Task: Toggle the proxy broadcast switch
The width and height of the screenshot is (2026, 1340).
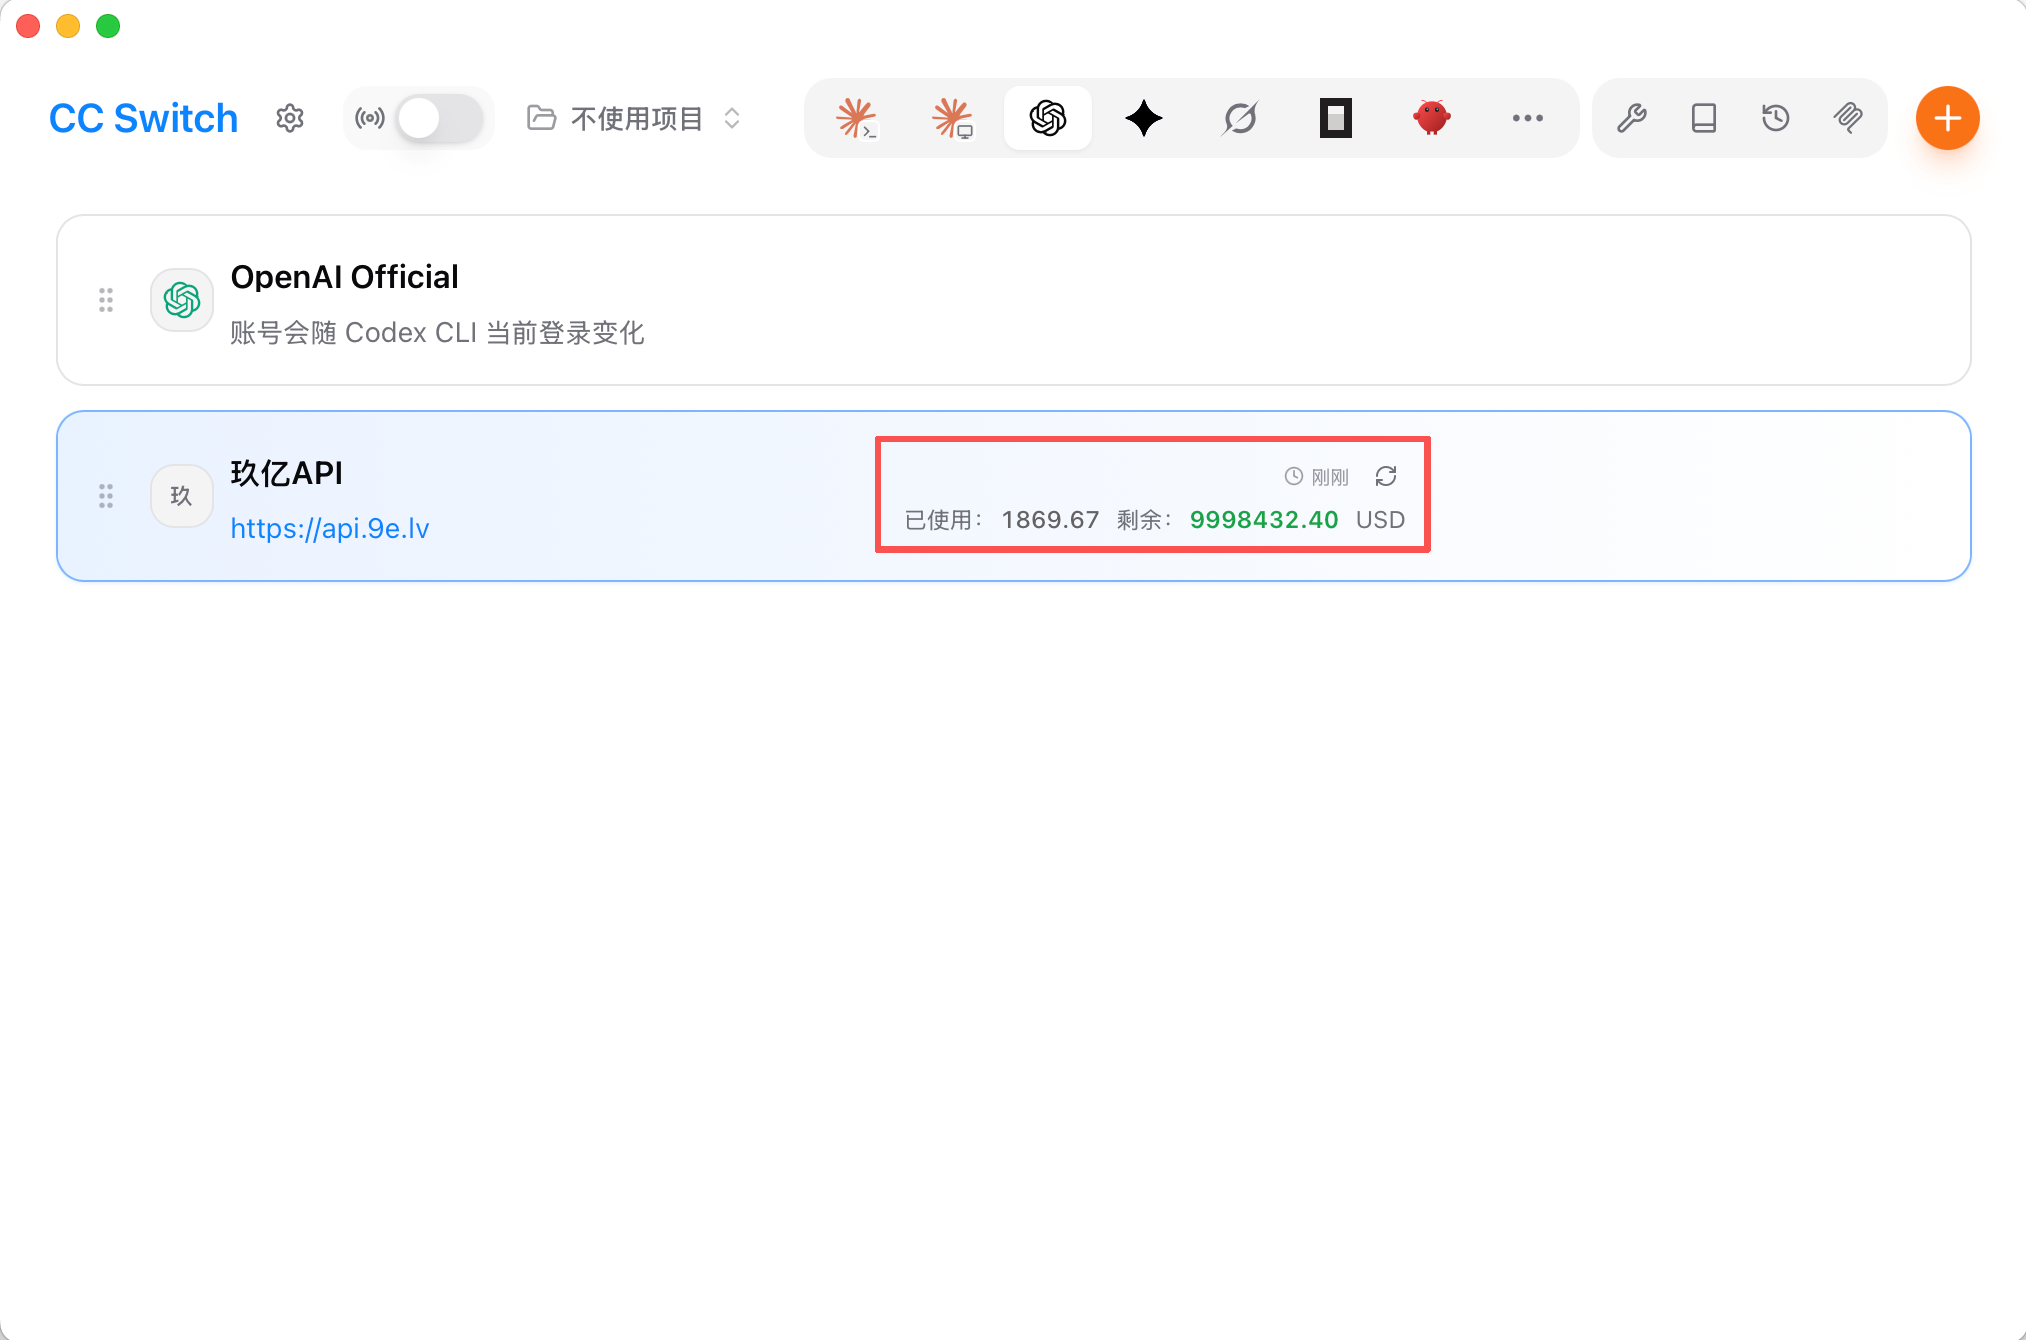Action: 440,118
